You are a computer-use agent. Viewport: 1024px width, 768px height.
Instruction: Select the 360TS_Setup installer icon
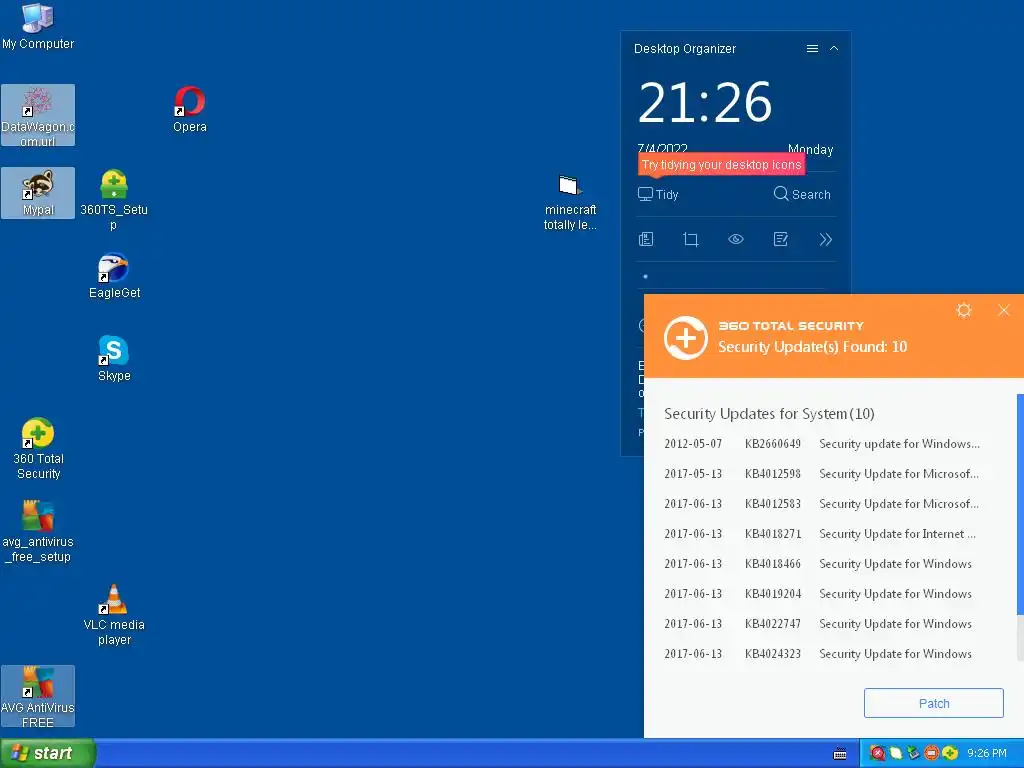tap(114, 200)
